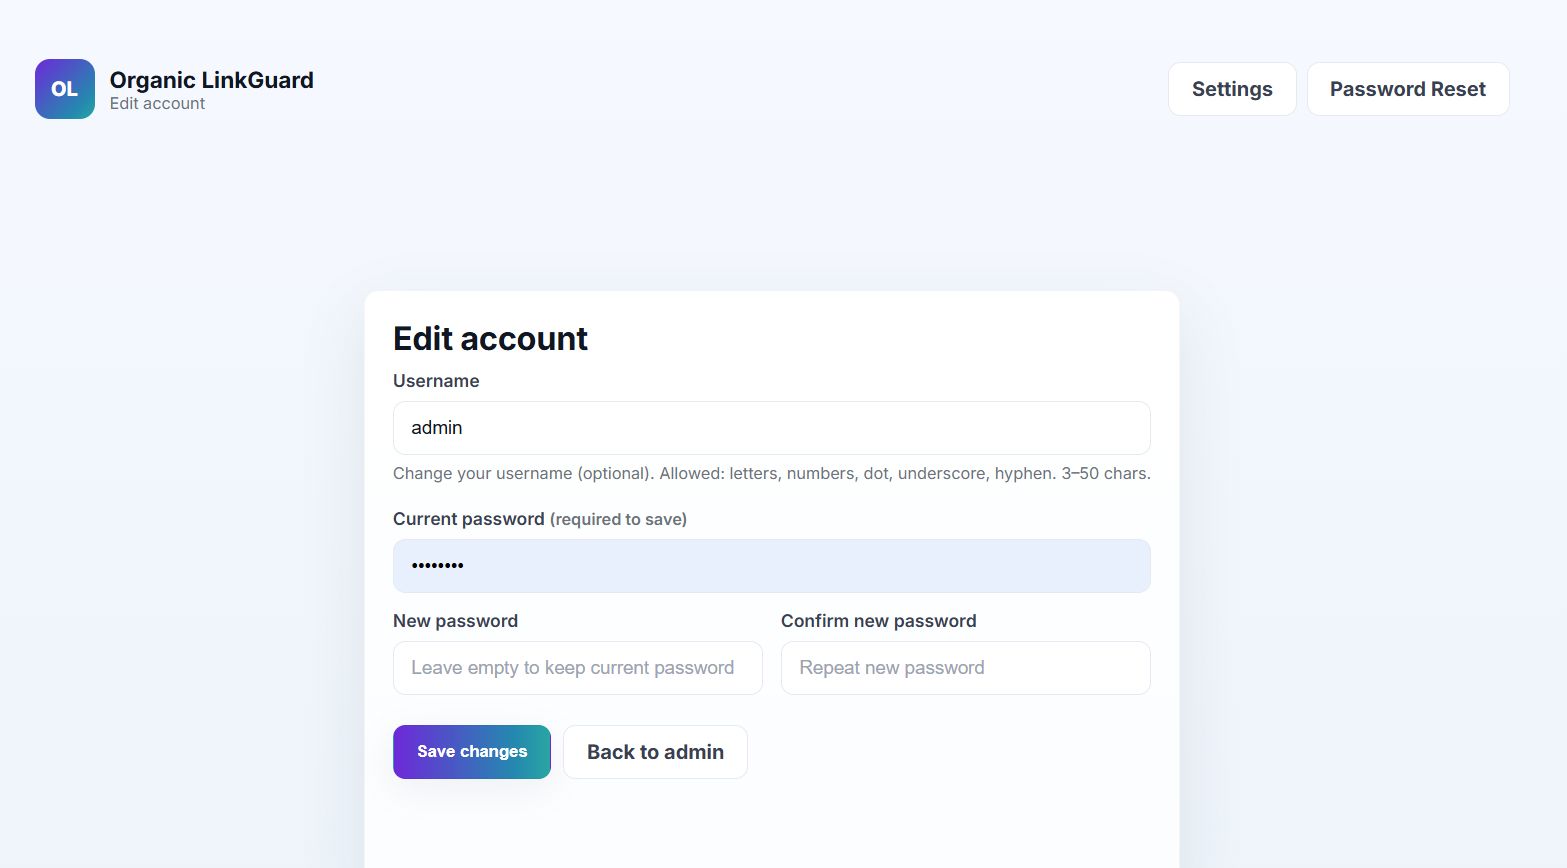Click the "admin" text in Username
The image size is (1567, 868).
[437, 428]
